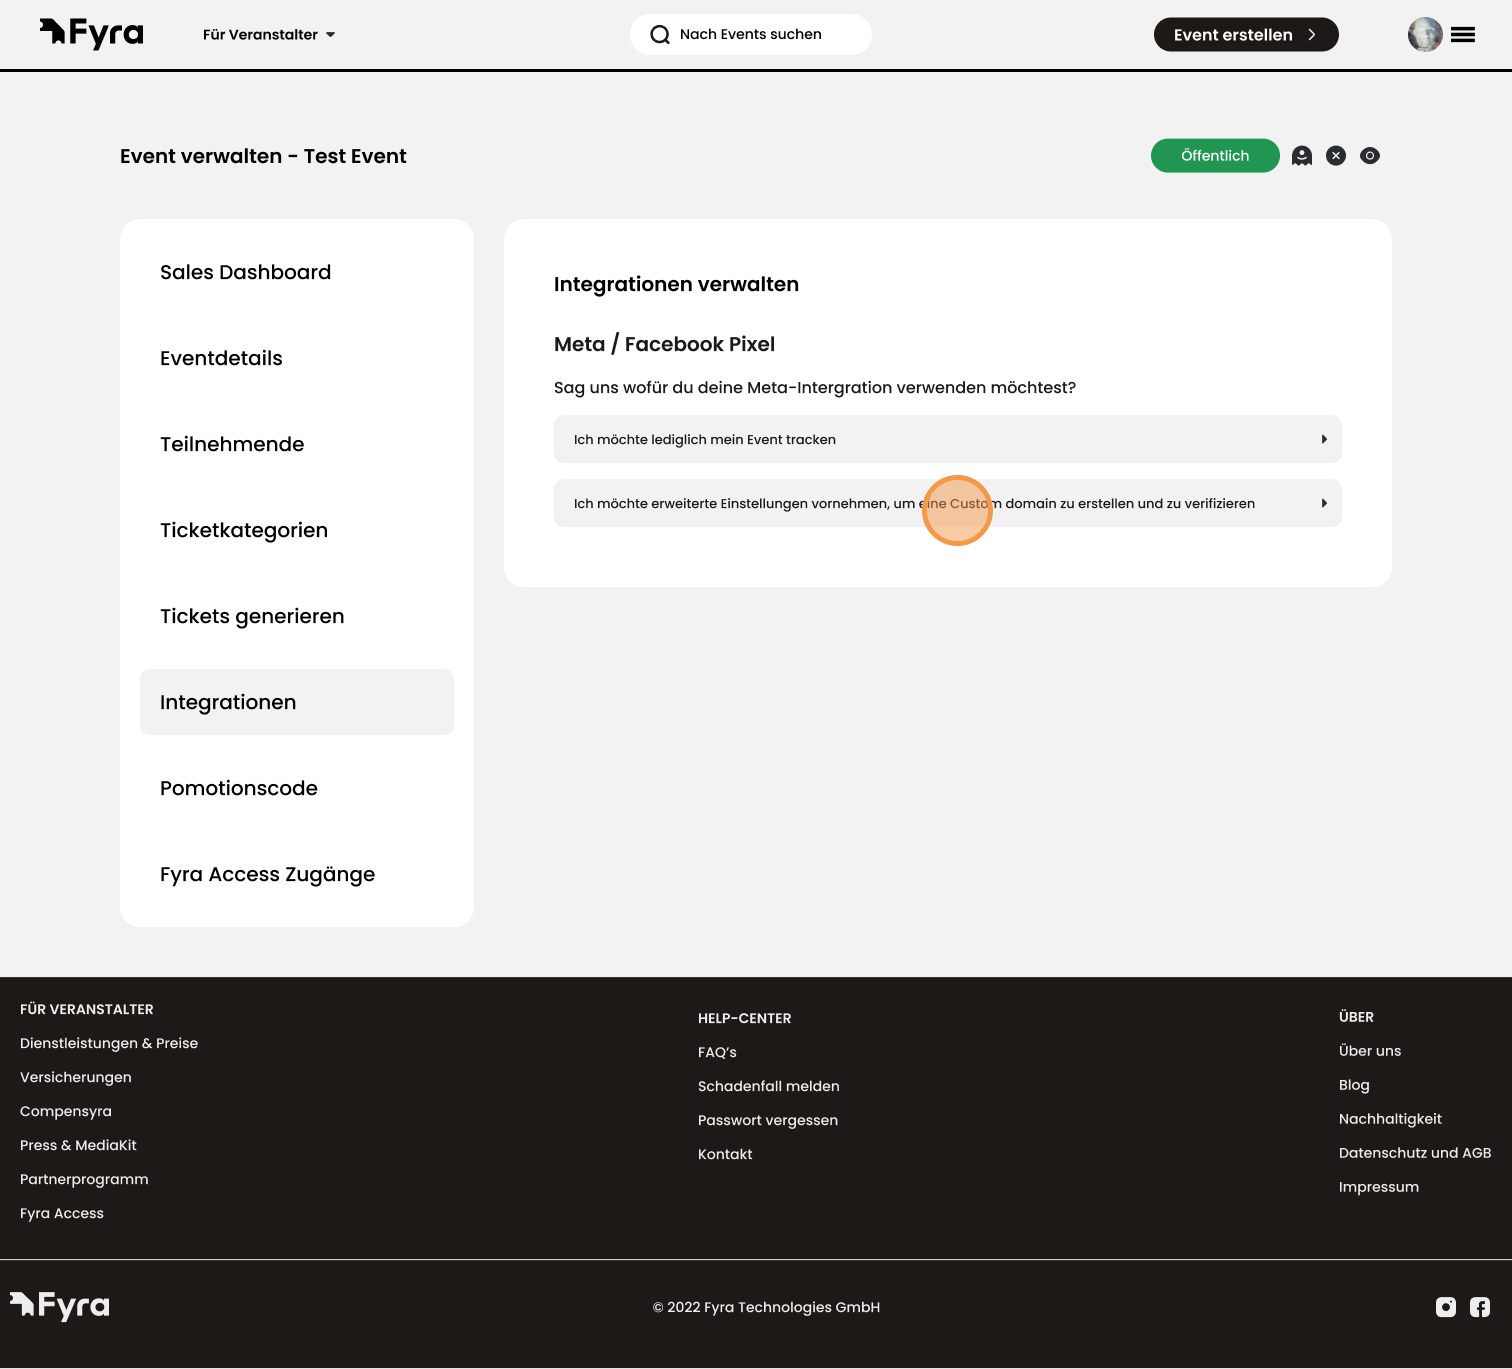Viewport: 1512px width, 1369px height.
Task: Open Fyra Access footer link
Action: tap(62, 1213)
